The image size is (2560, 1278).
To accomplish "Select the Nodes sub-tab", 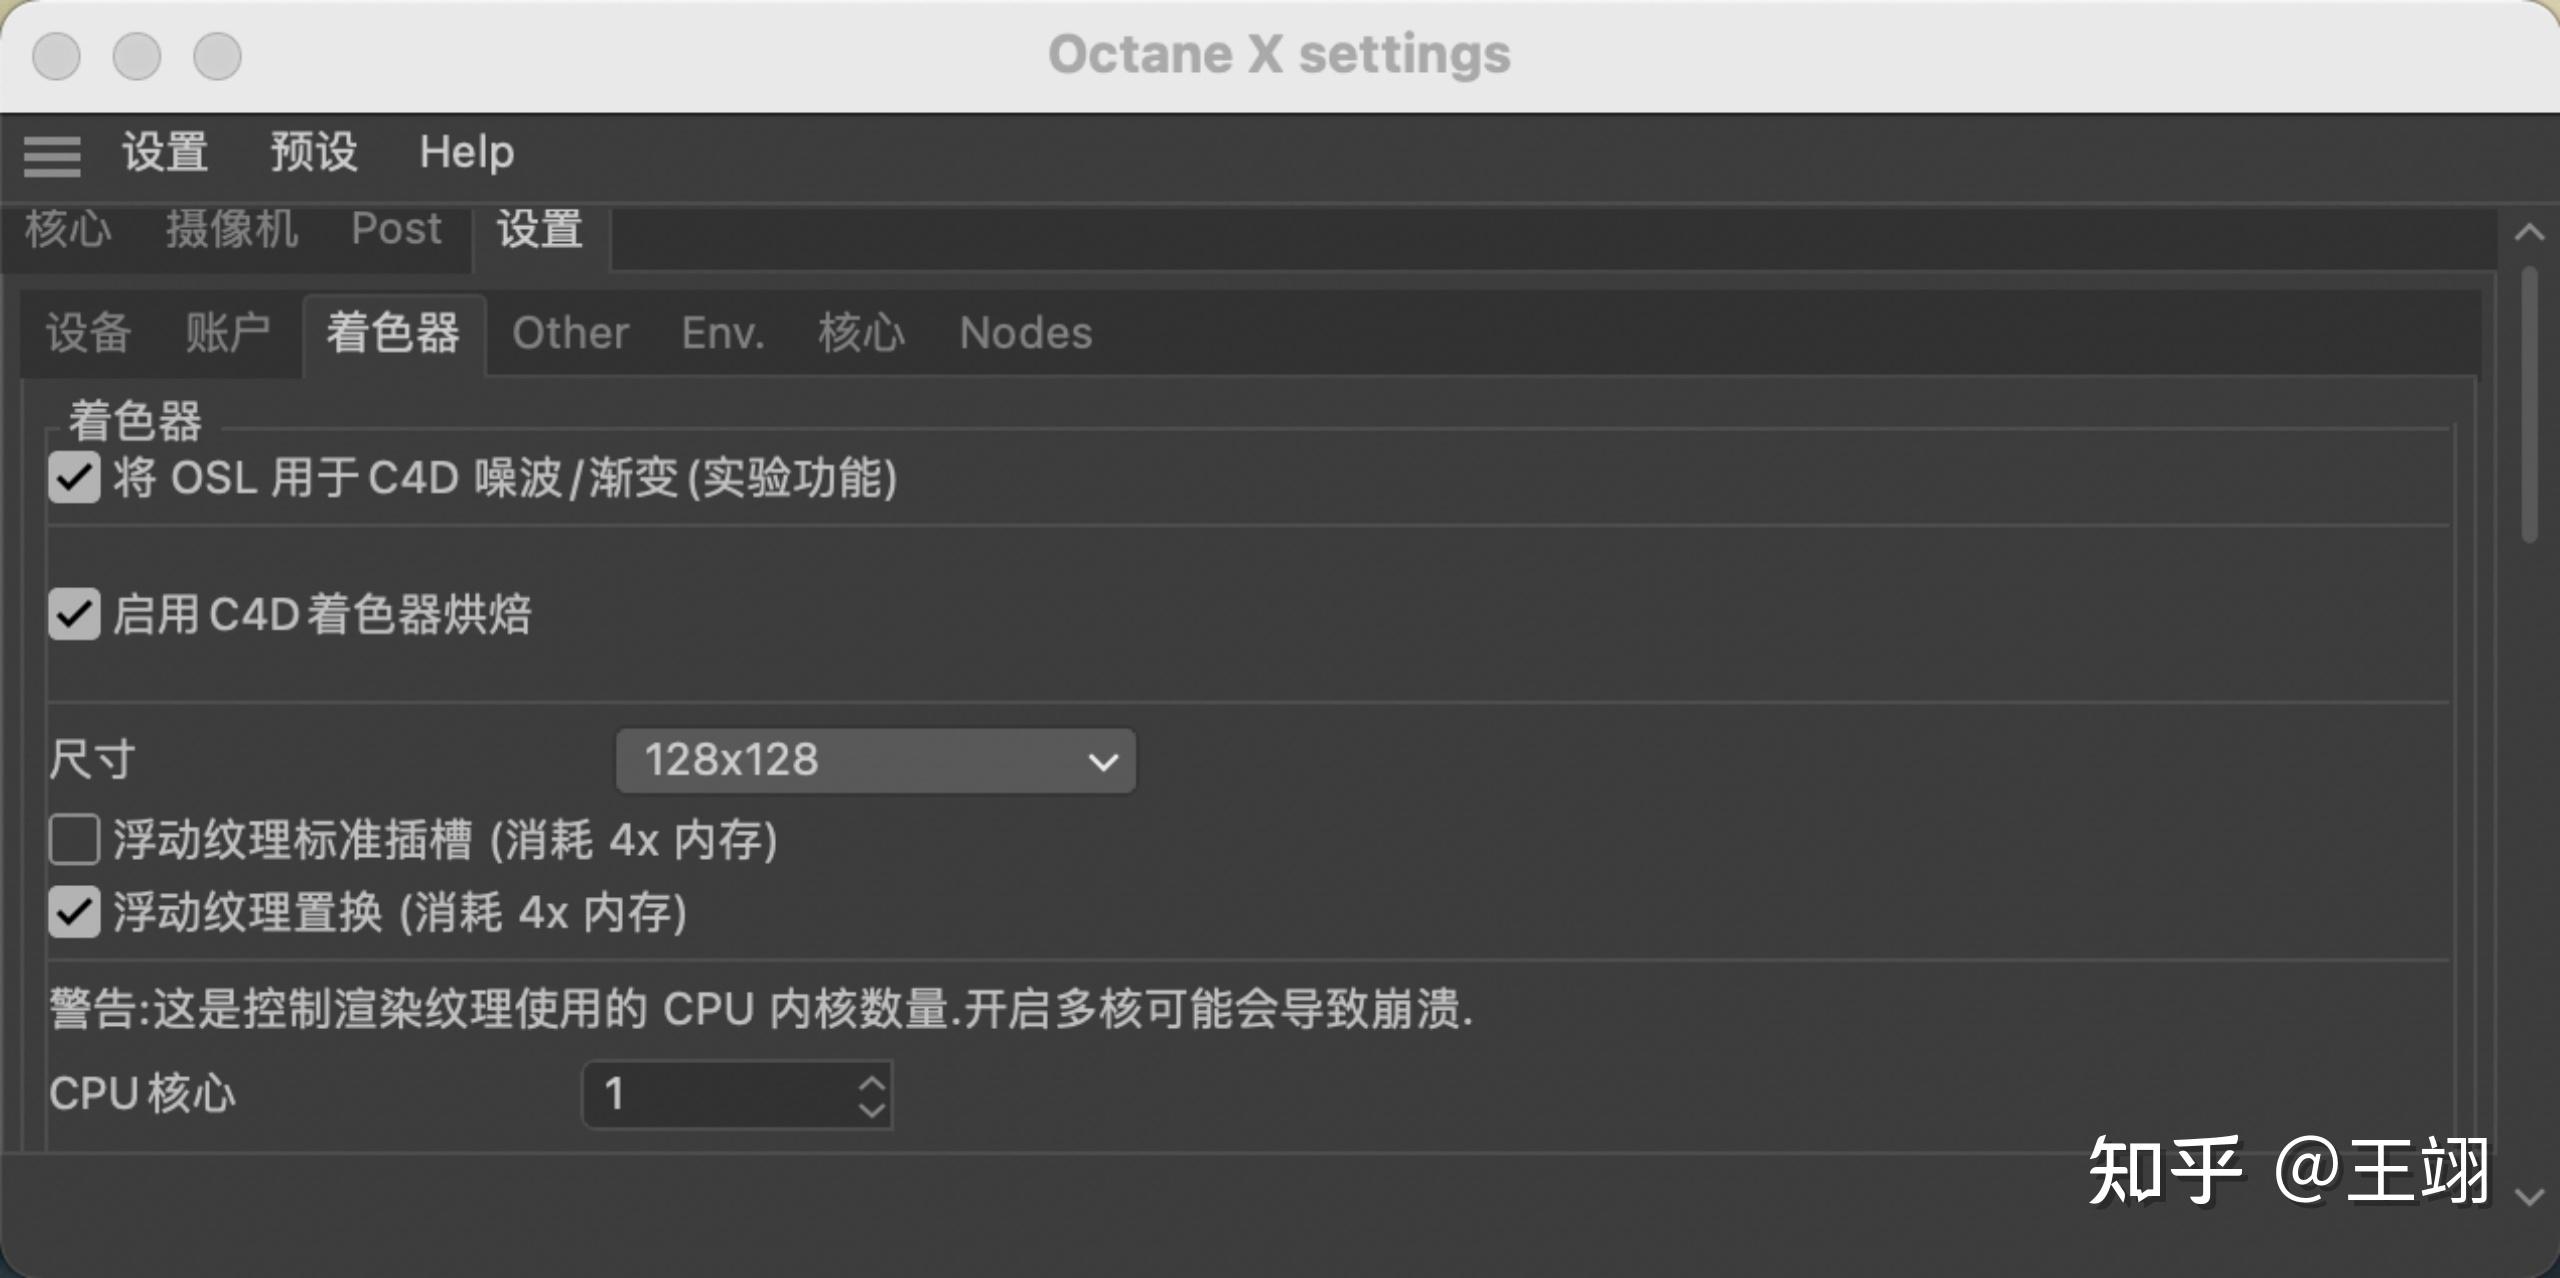I will [x=1025, y=333].
